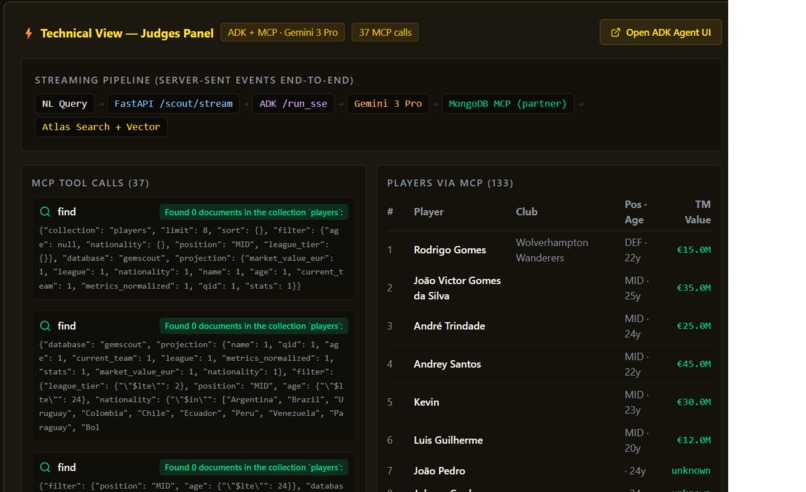Select player Kevin

(x=426, y=402)
